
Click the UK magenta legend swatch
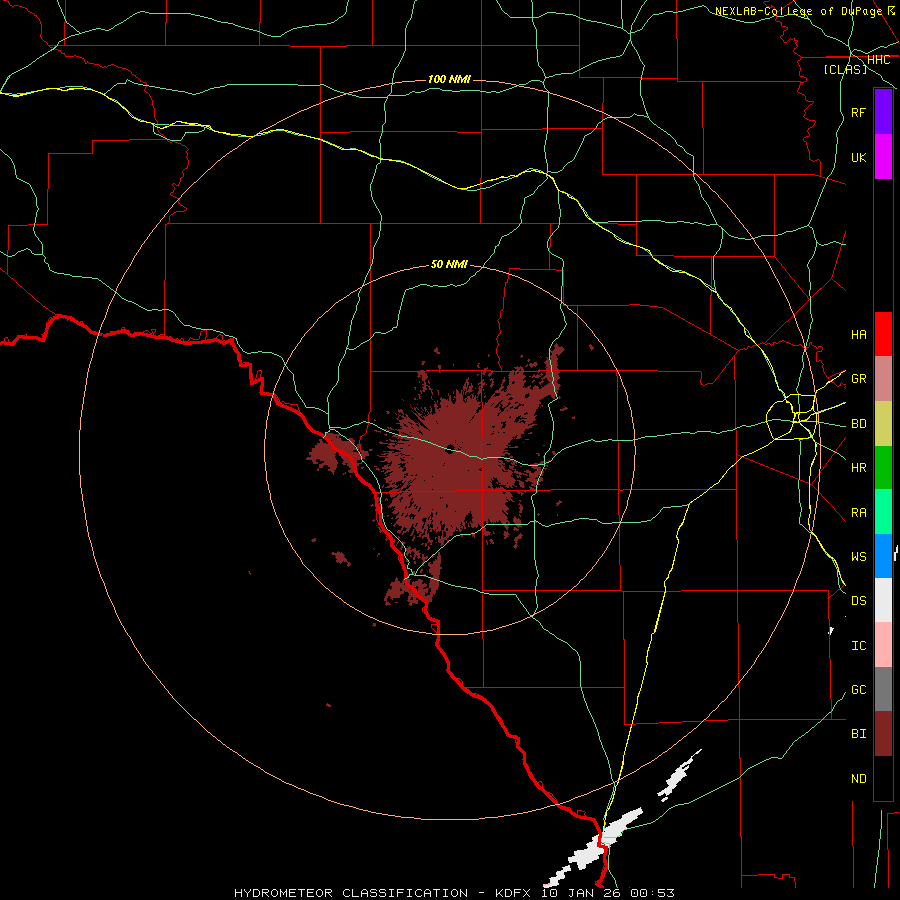point(883,157)
